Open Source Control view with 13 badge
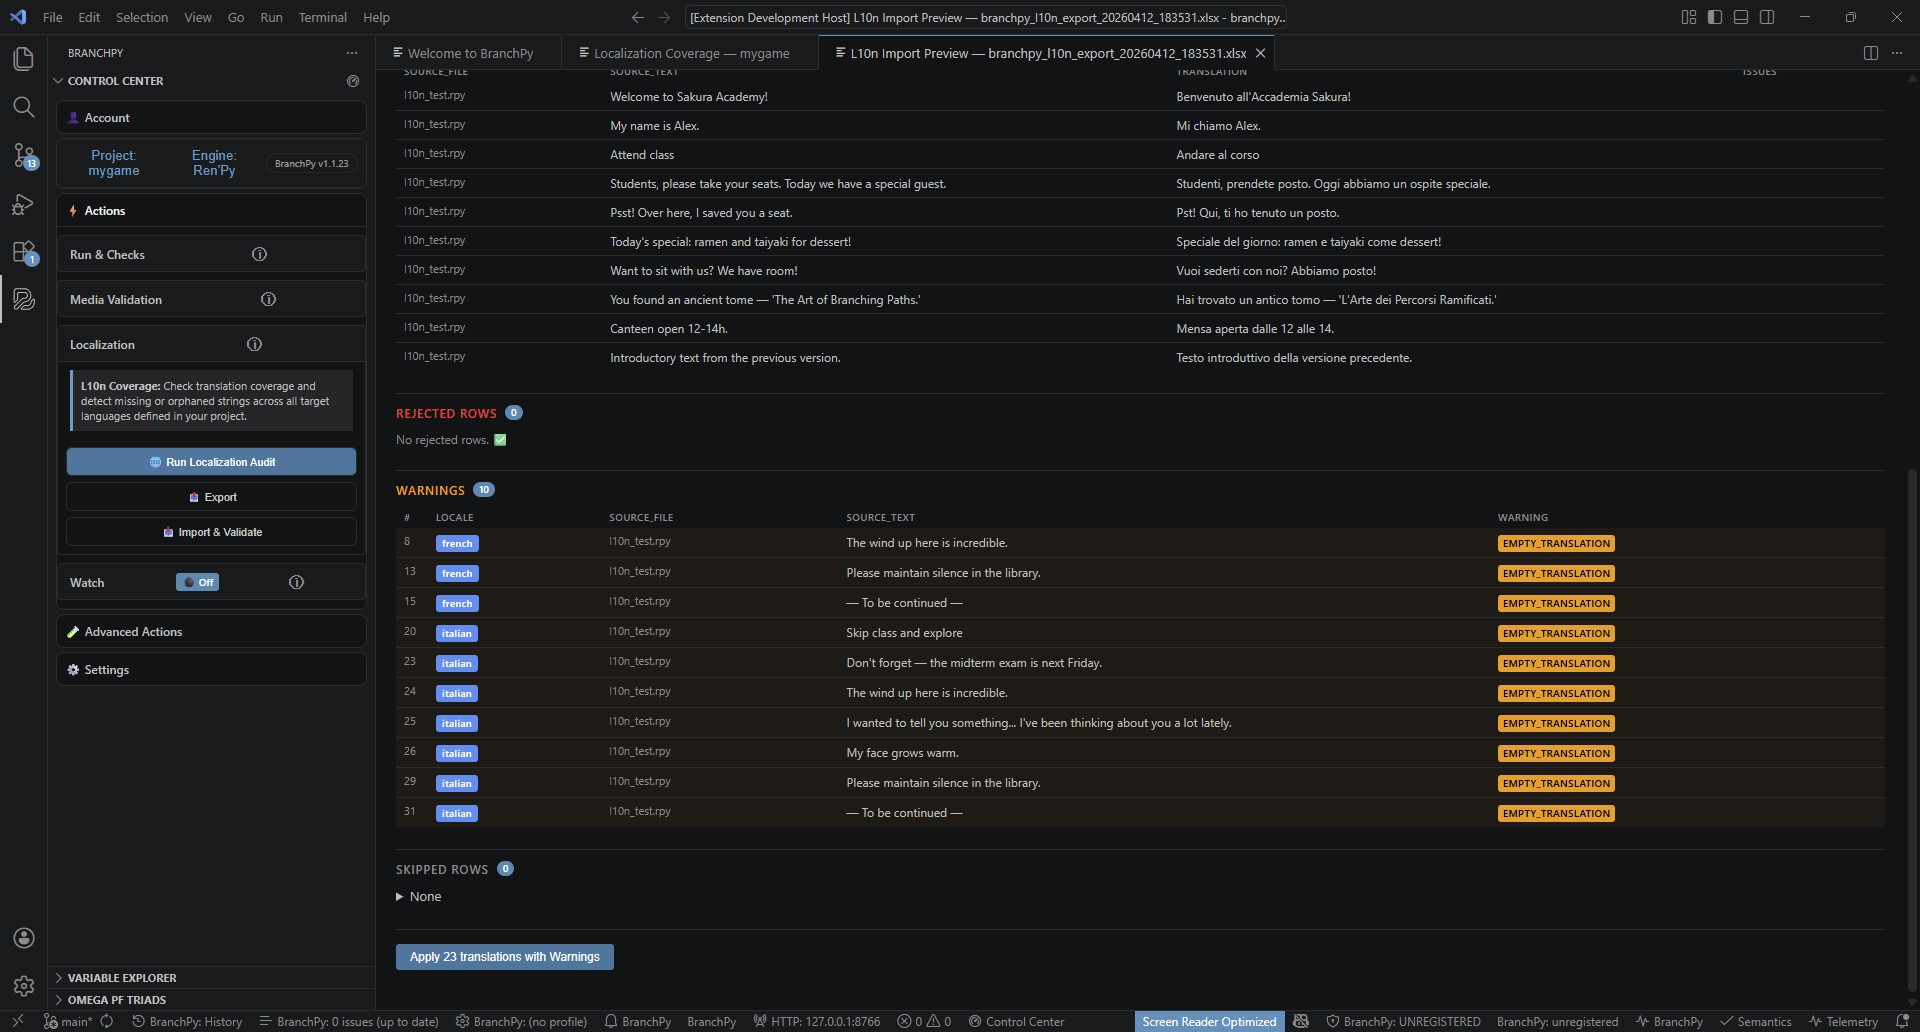 23,155
